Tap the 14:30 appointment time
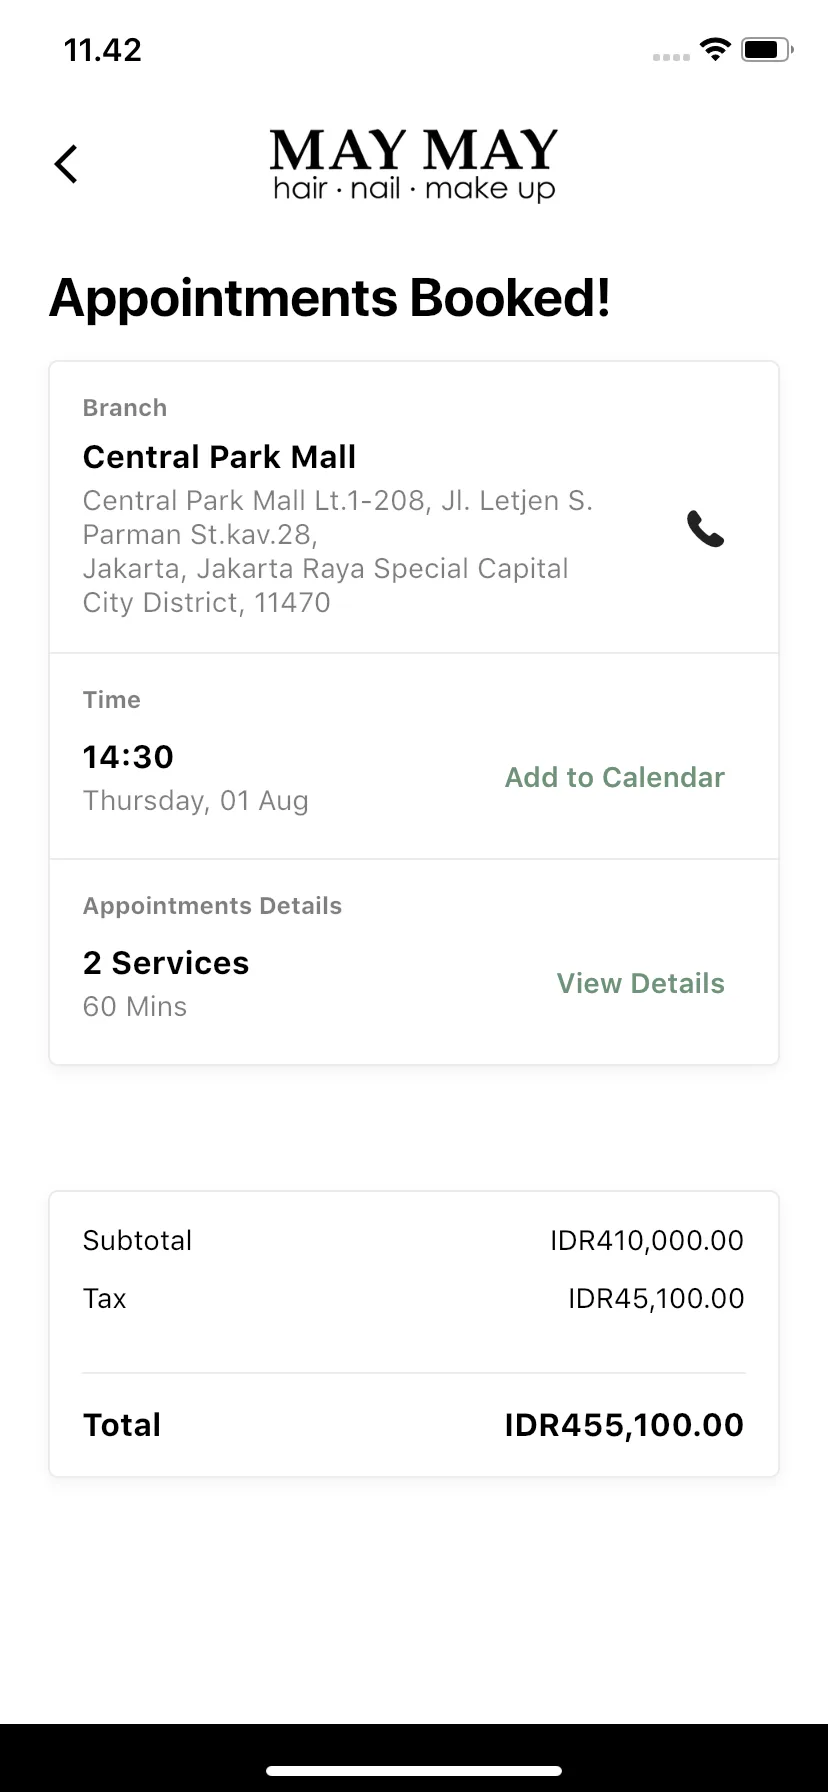The height and width of the screenshot is (1792, 828). (128, 757)
